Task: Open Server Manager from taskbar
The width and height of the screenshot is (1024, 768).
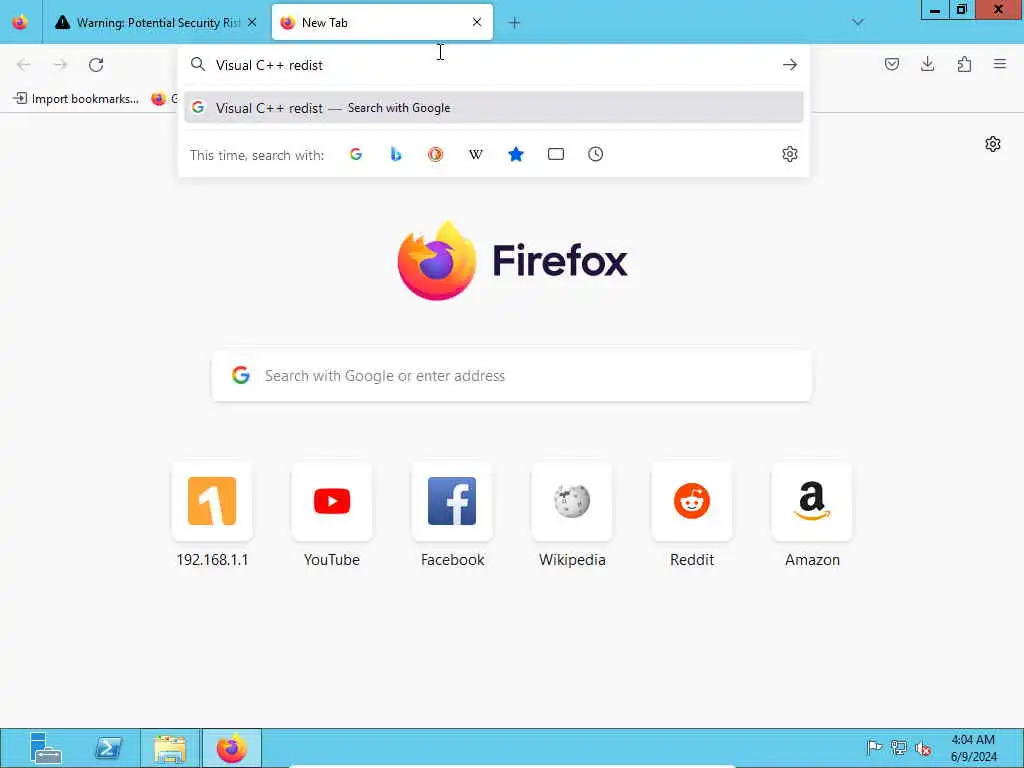Action: pyautogui.click(x=45, y=748)
